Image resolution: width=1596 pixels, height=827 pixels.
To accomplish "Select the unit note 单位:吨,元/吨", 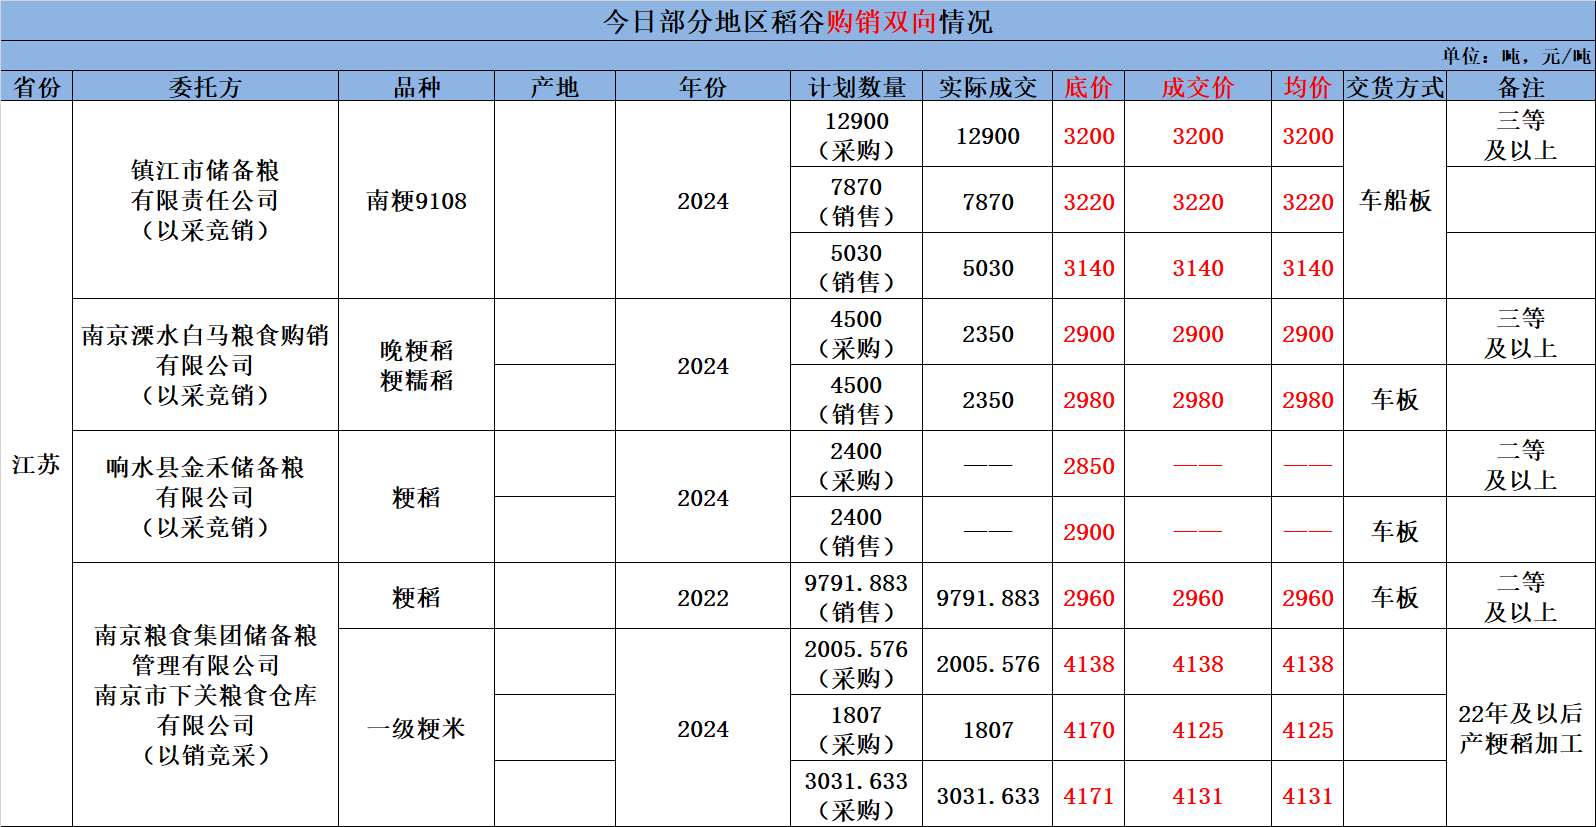I will (x=1515, y=56).
